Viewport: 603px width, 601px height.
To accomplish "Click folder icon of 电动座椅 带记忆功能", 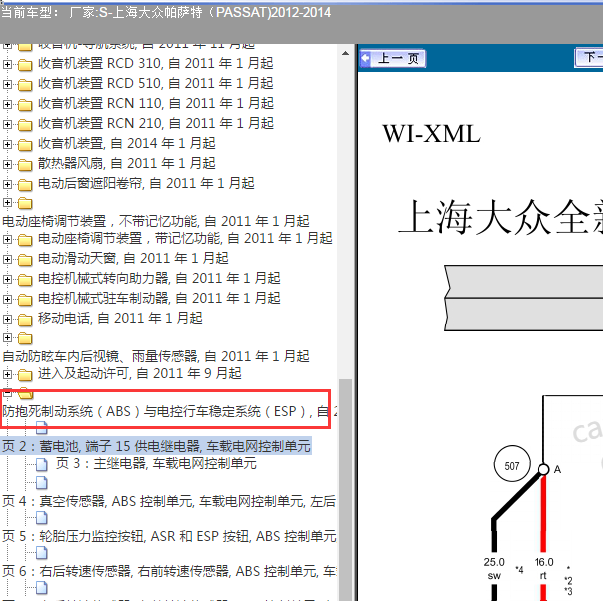I will [25, 240].
